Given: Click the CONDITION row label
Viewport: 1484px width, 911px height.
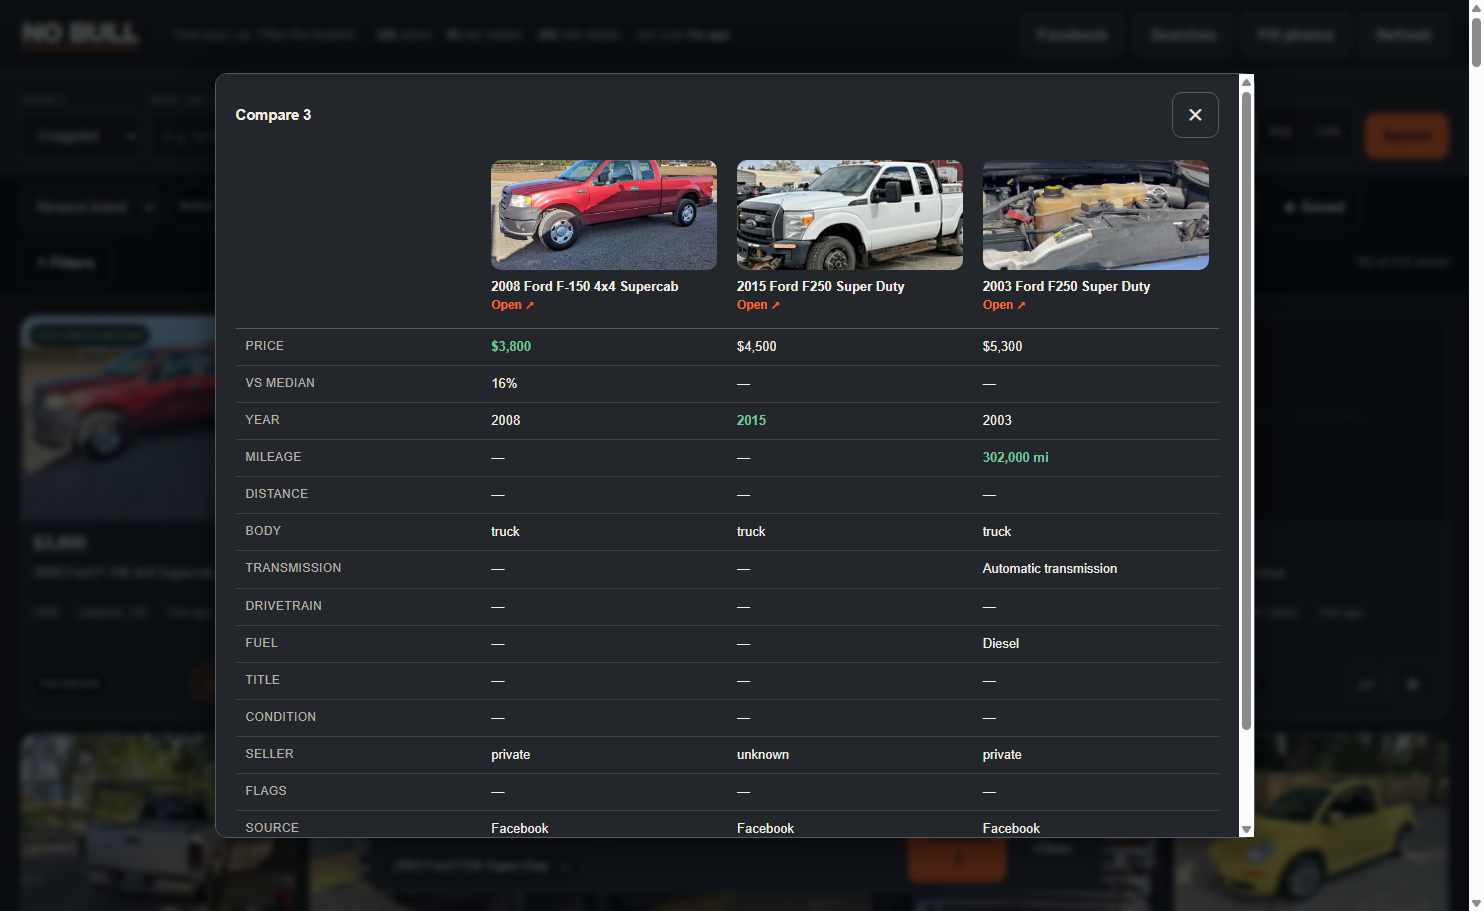Looking at the screenshot, I should point(281,717).
